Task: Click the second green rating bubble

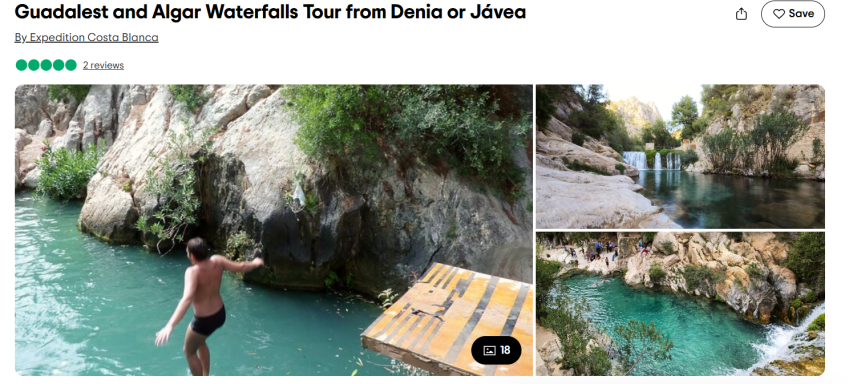Action: coord(34,65)
